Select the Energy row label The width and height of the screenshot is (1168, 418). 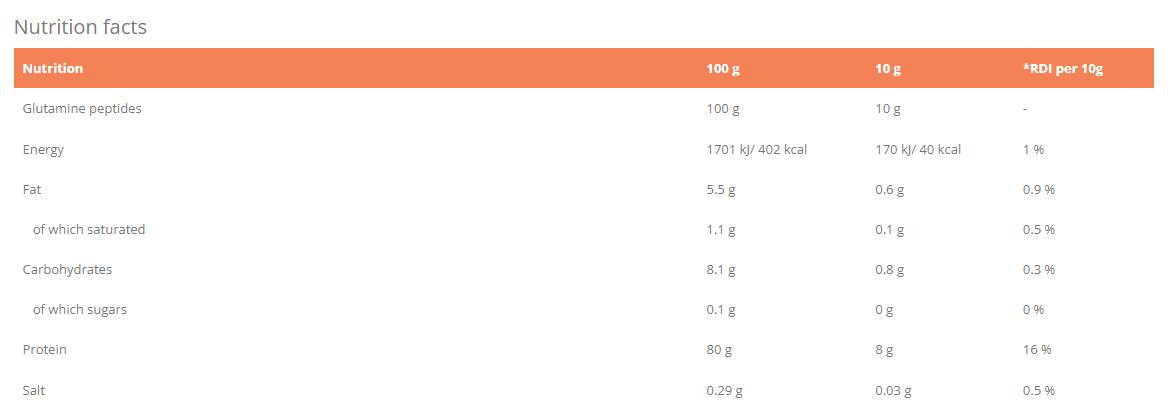click(43, 149)
